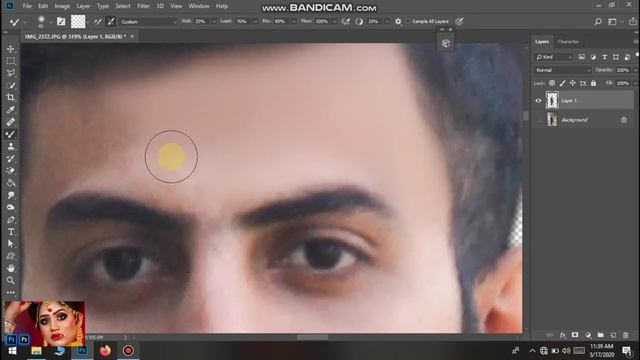Select the Clone Stamp tool

click(11, 147)
